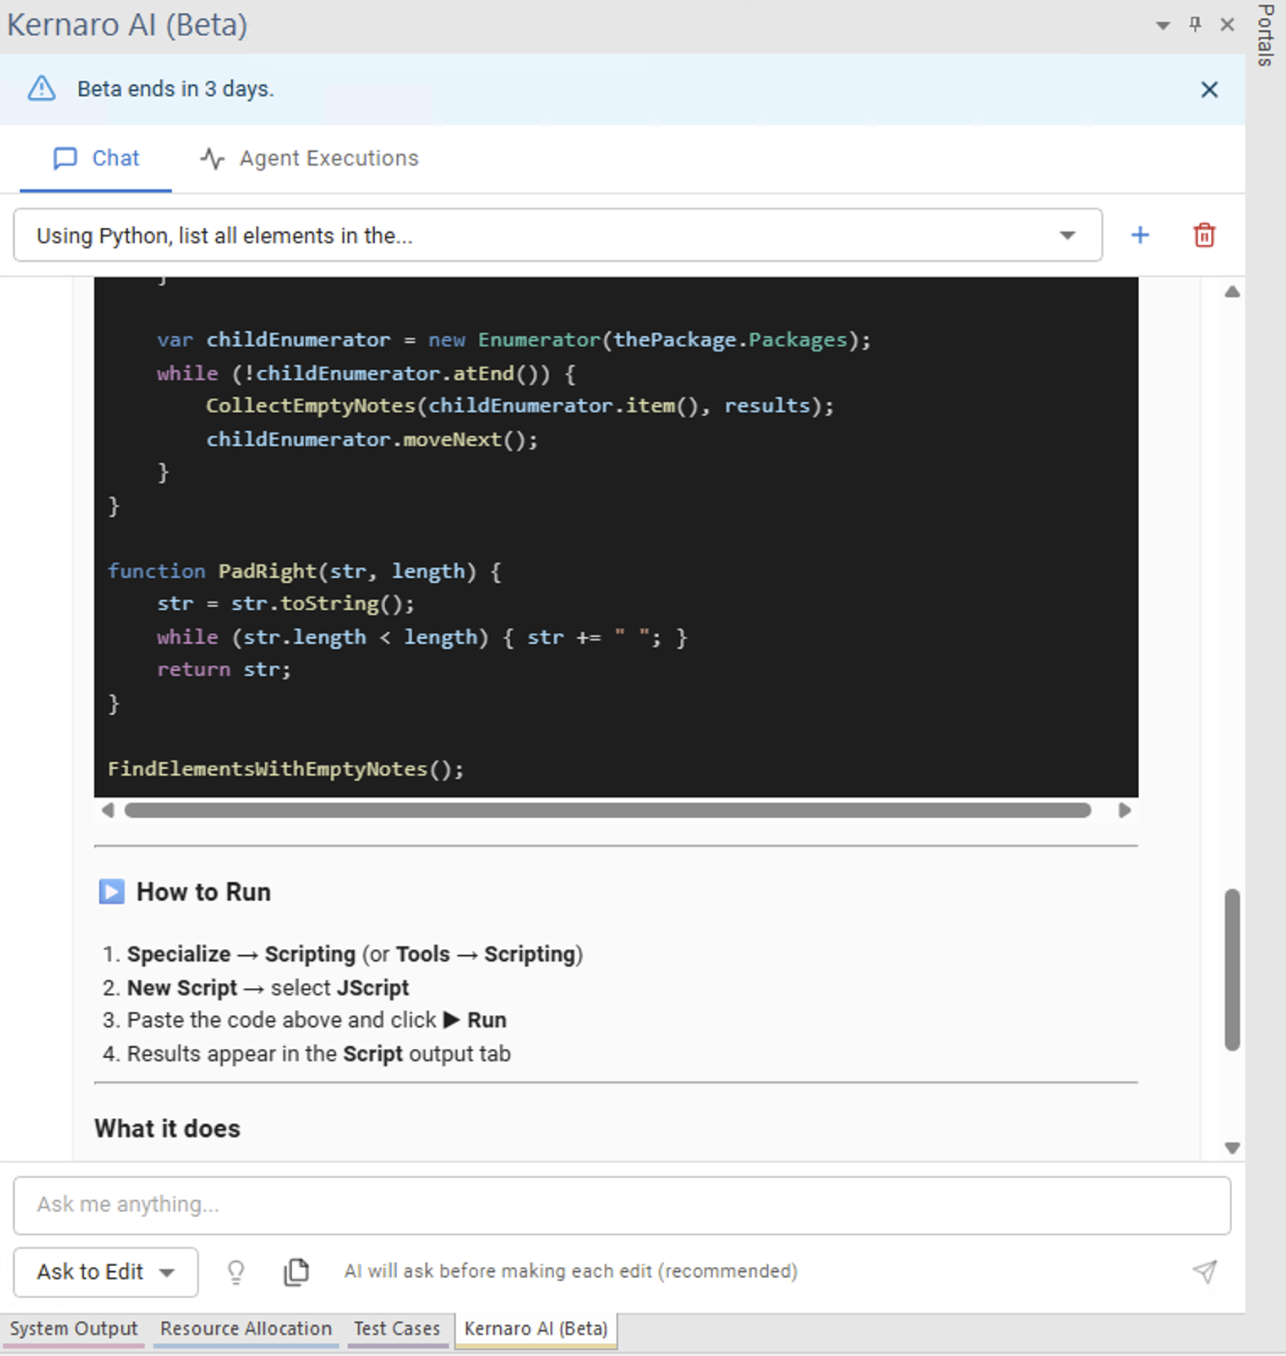Open the Portals side tab
The height and width of the screenshot is (1356, 1286).
click(x=1266, y=35)
